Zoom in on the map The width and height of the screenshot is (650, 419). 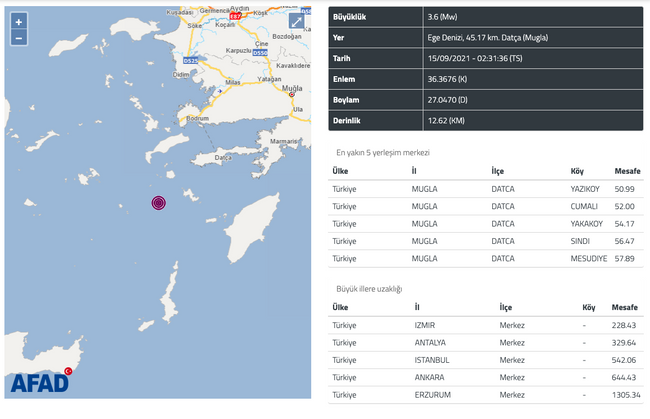click(19, 21)
